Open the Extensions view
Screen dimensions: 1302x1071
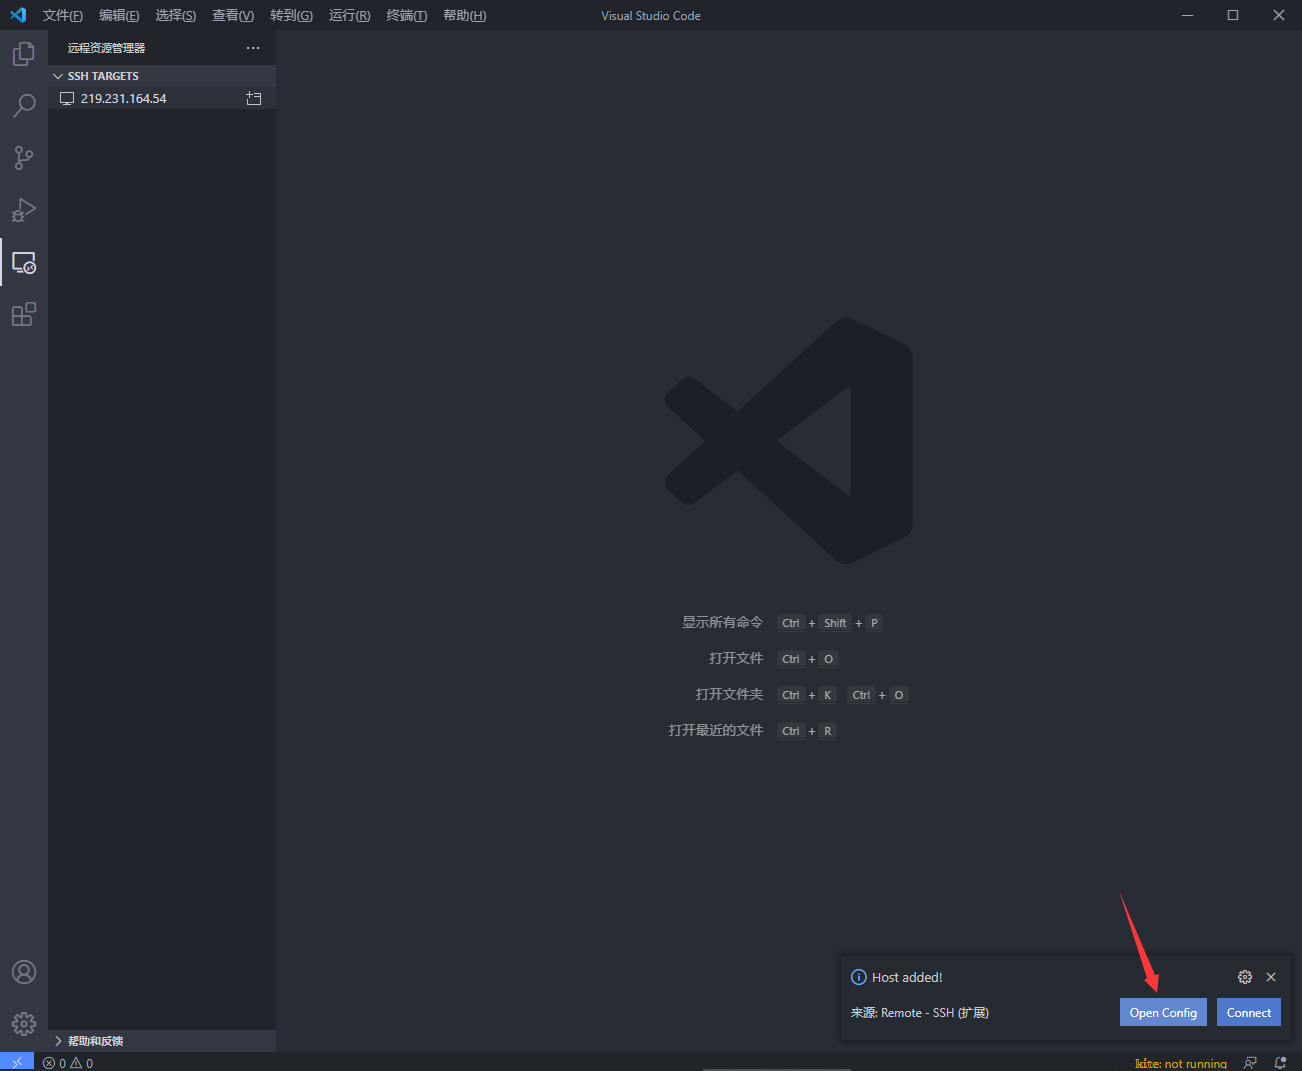tap(24, 314)
